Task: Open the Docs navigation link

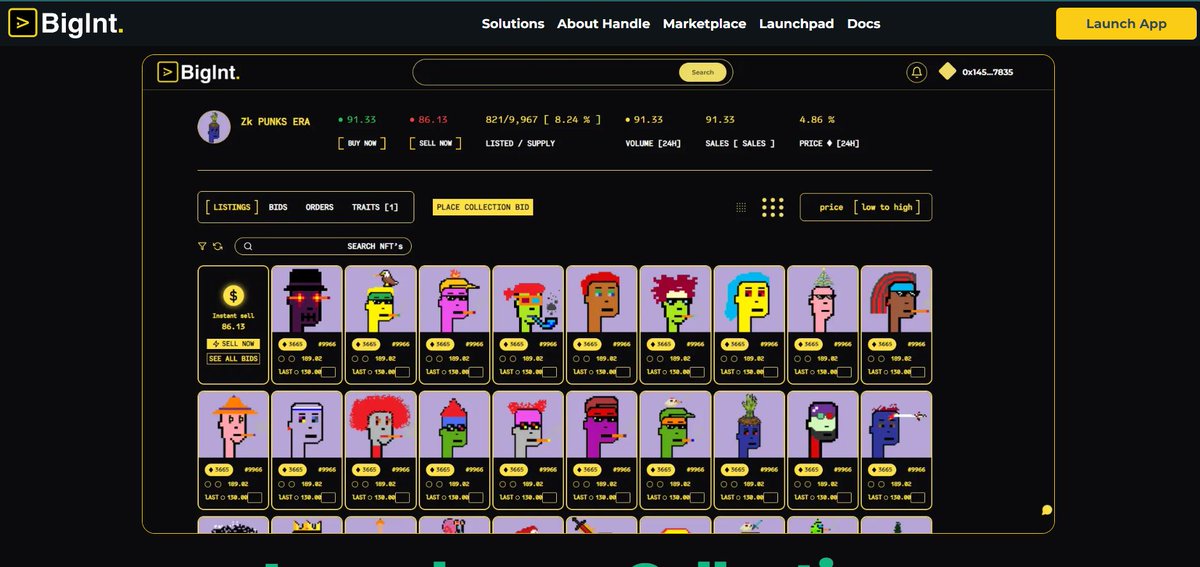Action: [864, 23]
